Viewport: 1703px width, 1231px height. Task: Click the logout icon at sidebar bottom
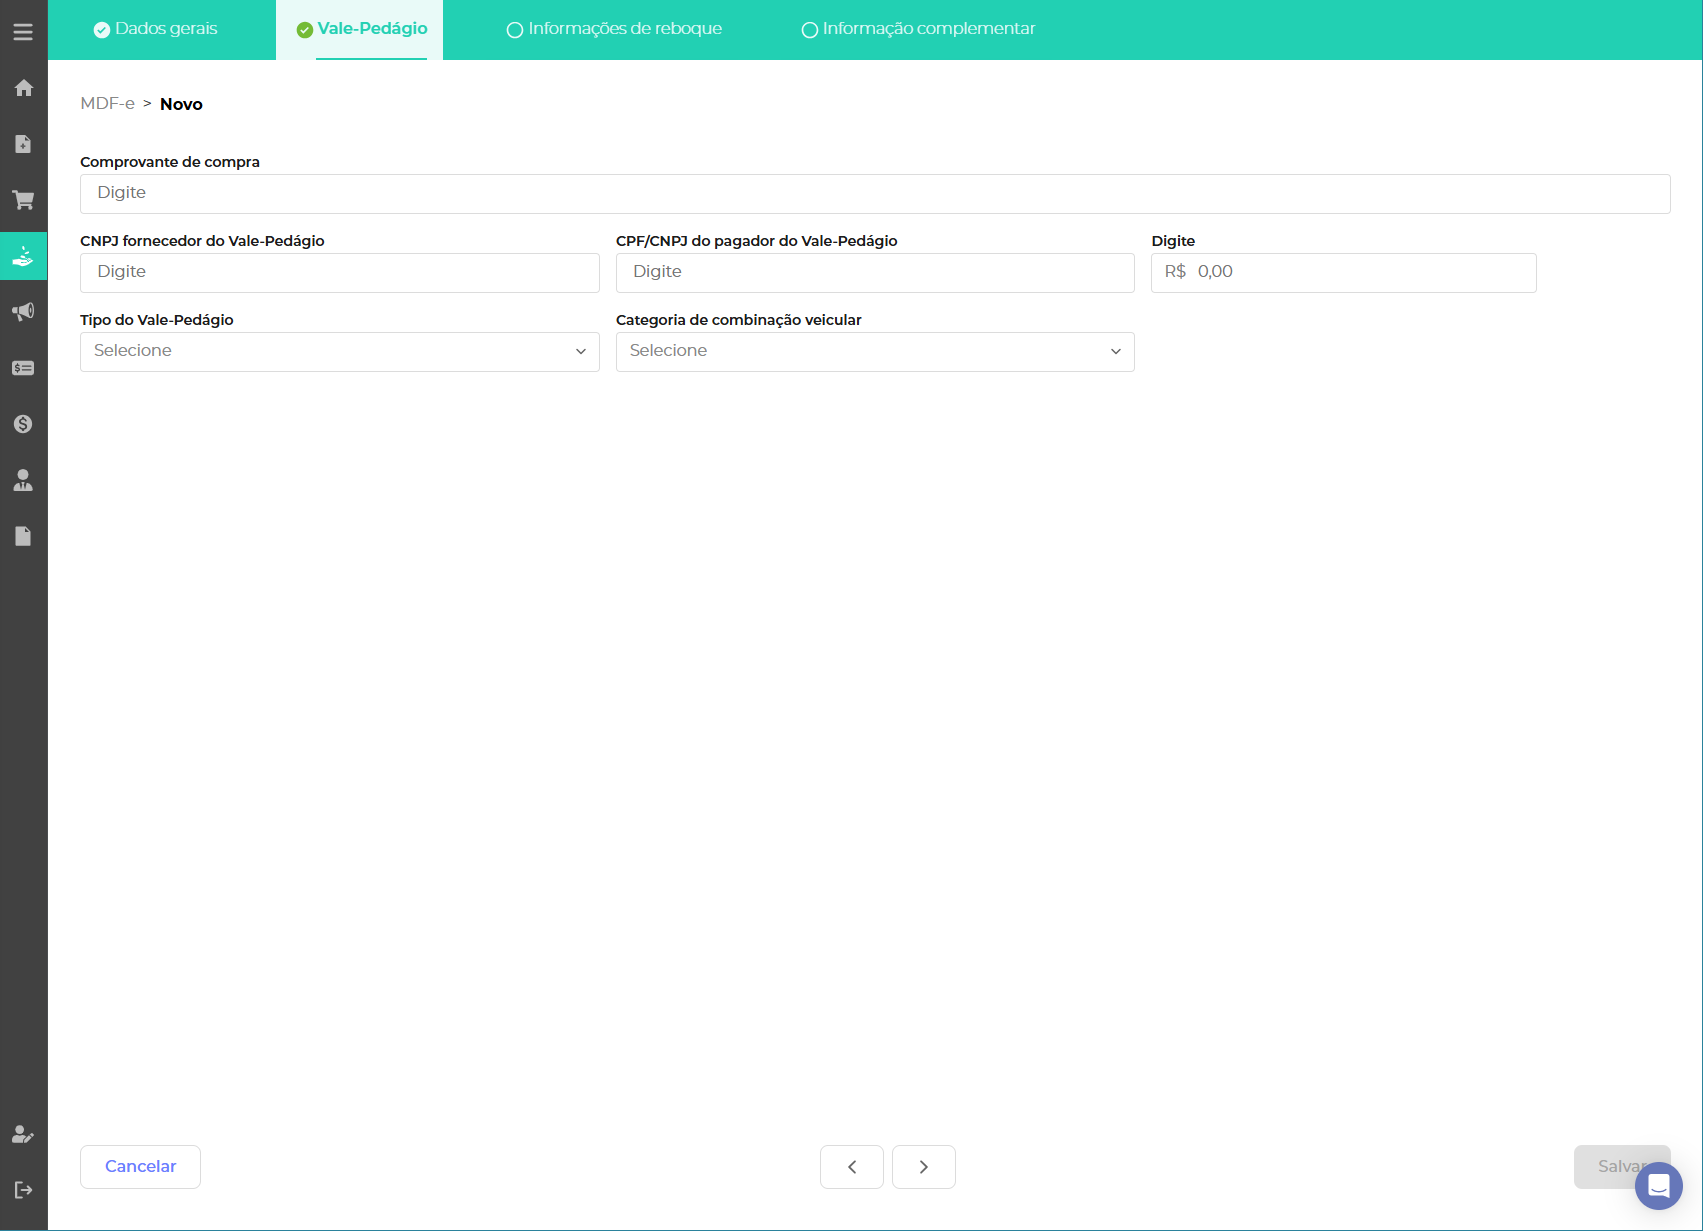[23, 1190]
